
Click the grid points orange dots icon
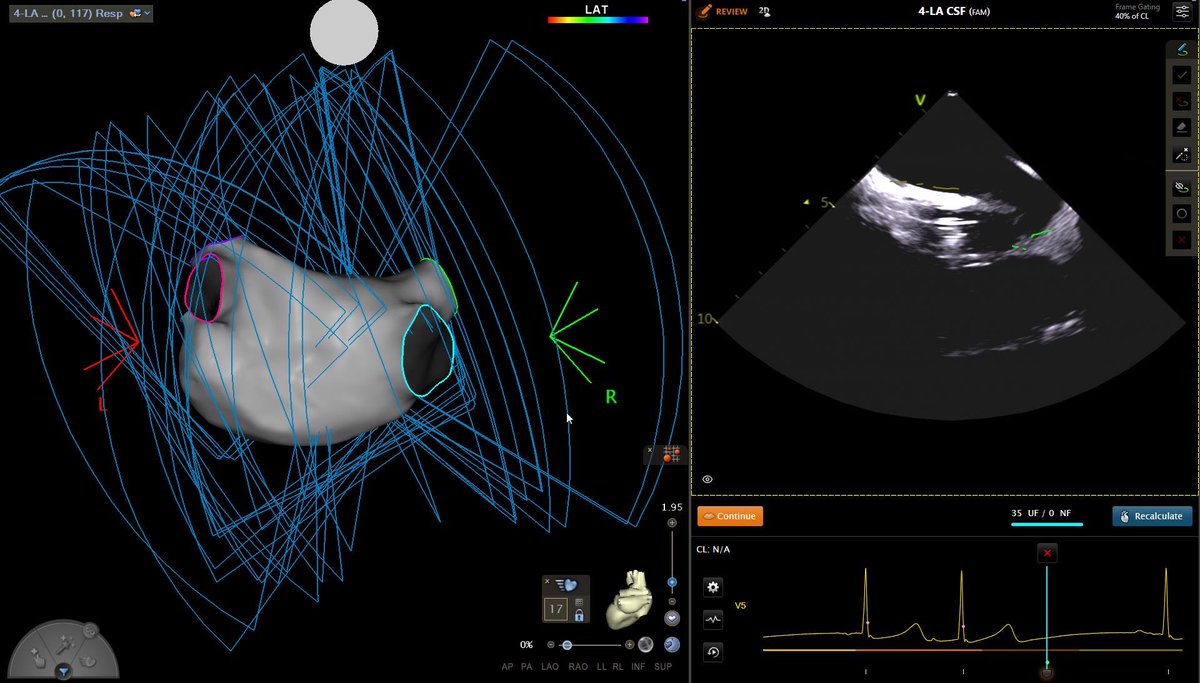pos(671,455)
